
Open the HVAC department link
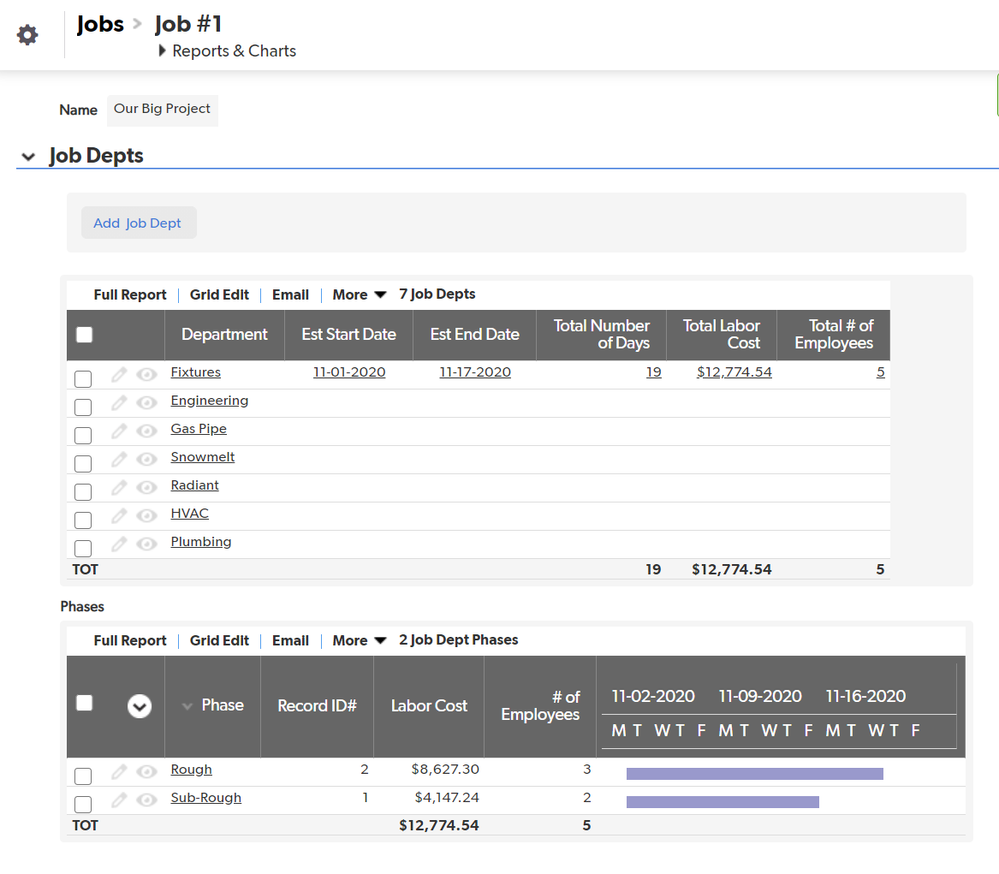tap(189, 513)
